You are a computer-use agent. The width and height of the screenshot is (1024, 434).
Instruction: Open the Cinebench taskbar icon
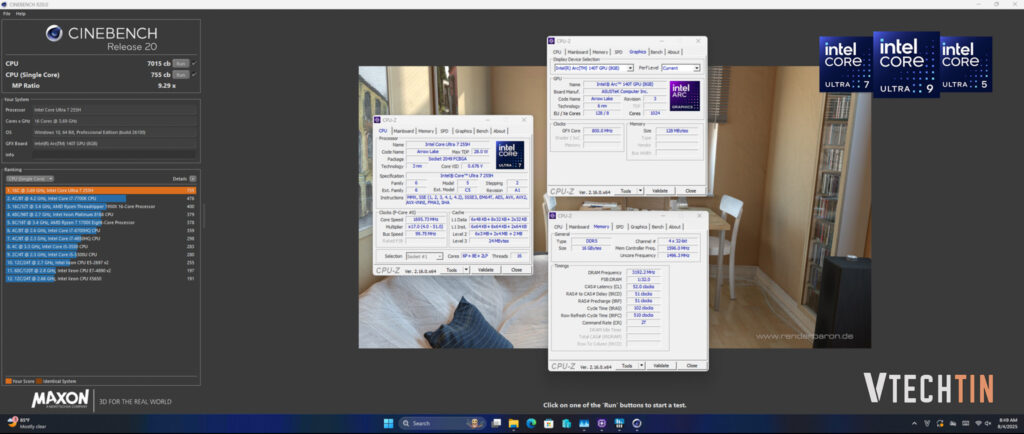click(637, 423)
